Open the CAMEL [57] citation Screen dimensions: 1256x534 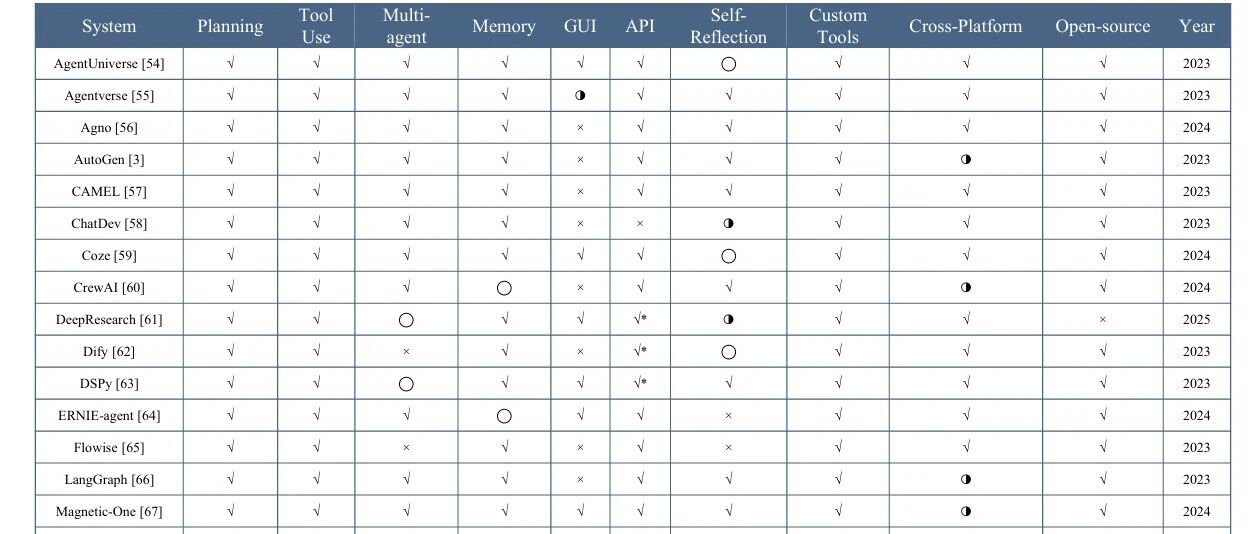[109, 192]
